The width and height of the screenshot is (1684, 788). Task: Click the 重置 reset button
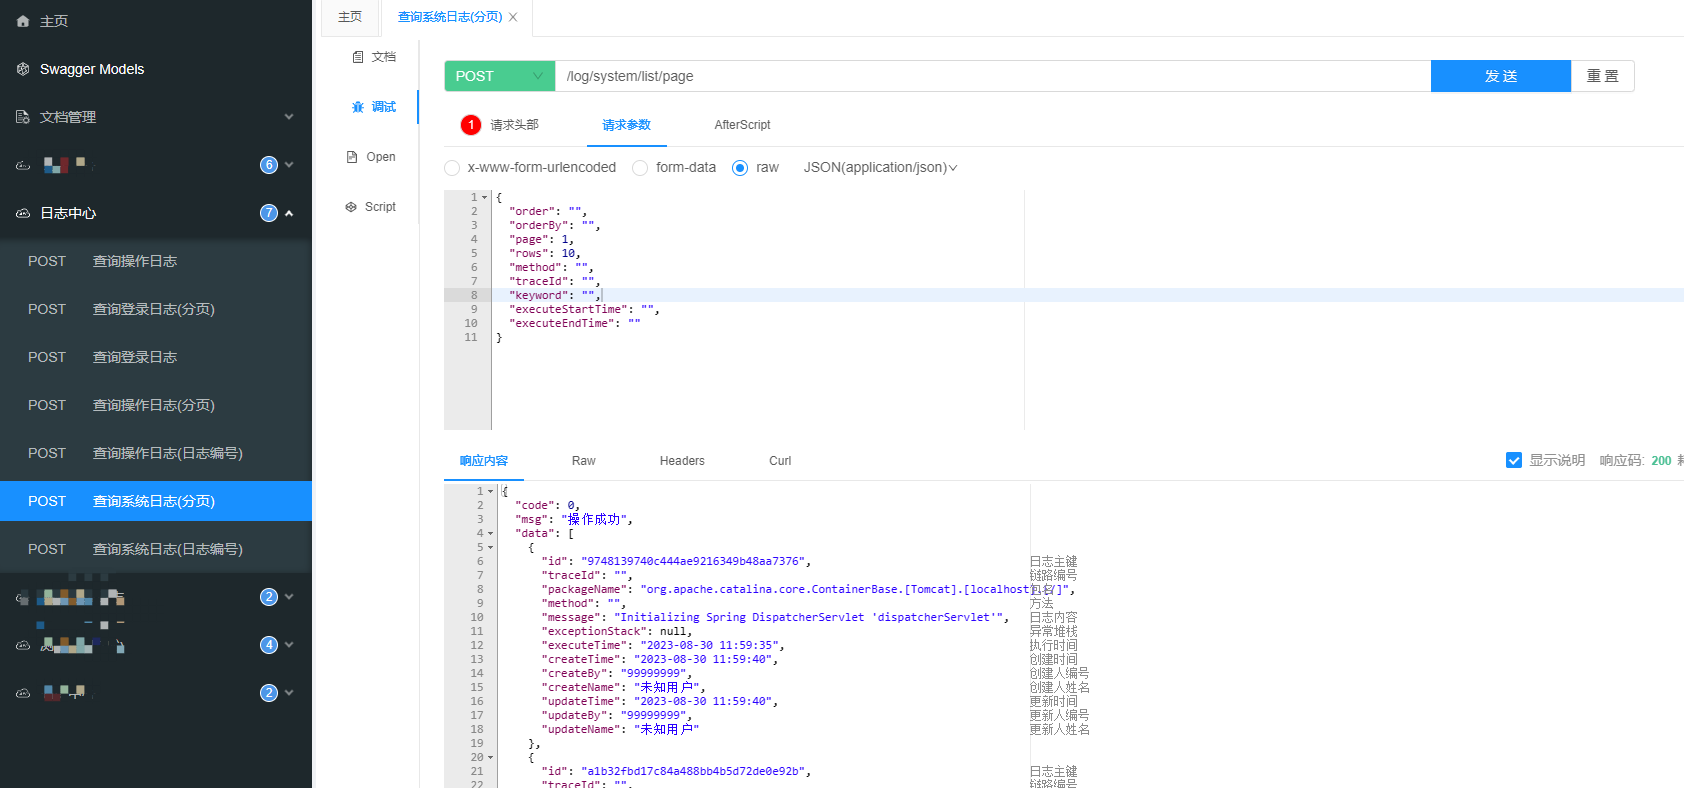(x=1603, y=76)
